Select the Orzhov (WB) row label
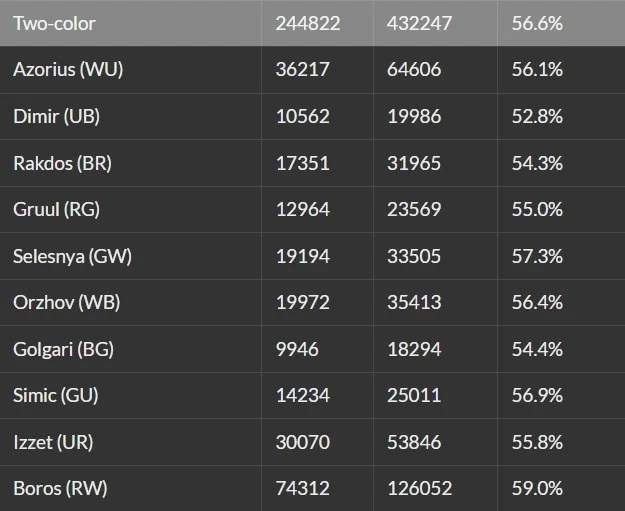 67,303
